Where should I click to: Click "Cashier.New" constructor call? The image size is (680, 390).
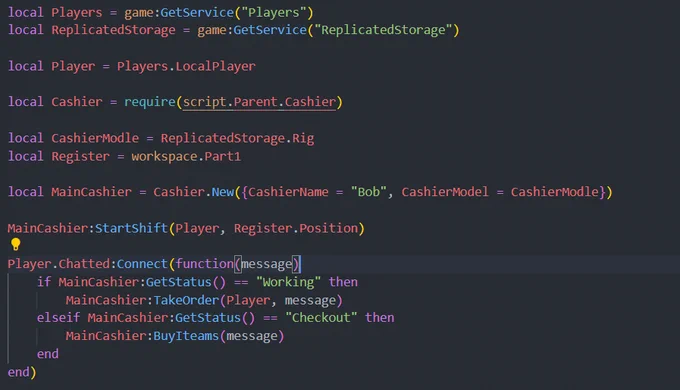pyautogui.click(x=193, y=192)
